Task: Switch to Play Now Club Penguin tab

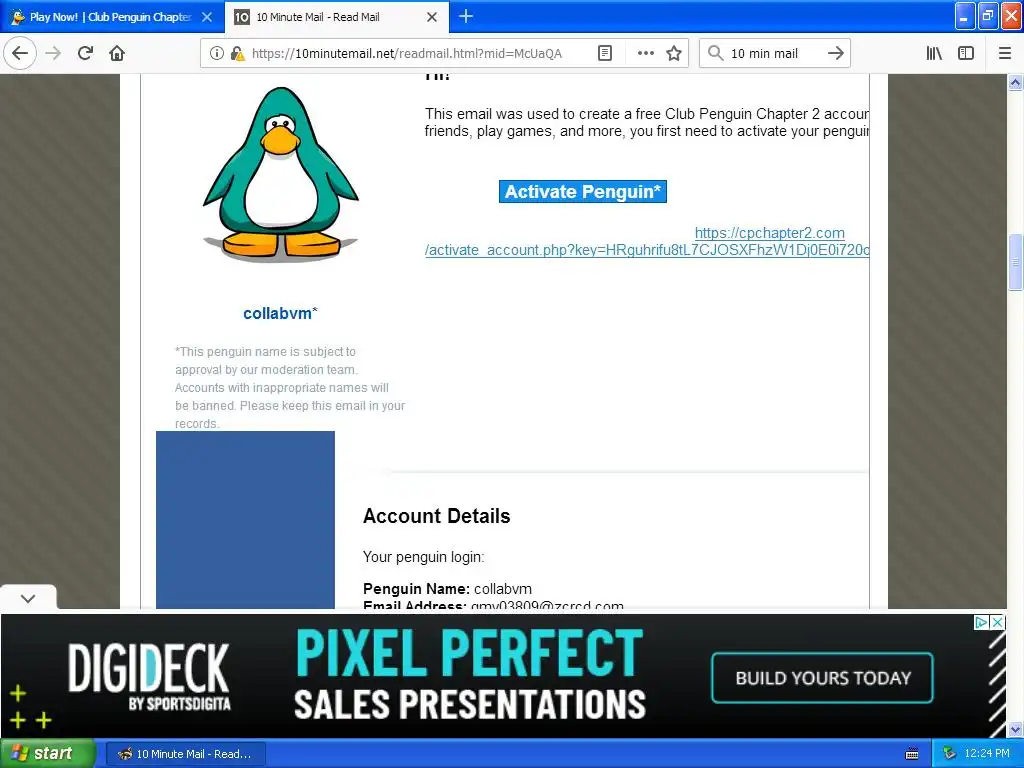Action: click(112, 17)
